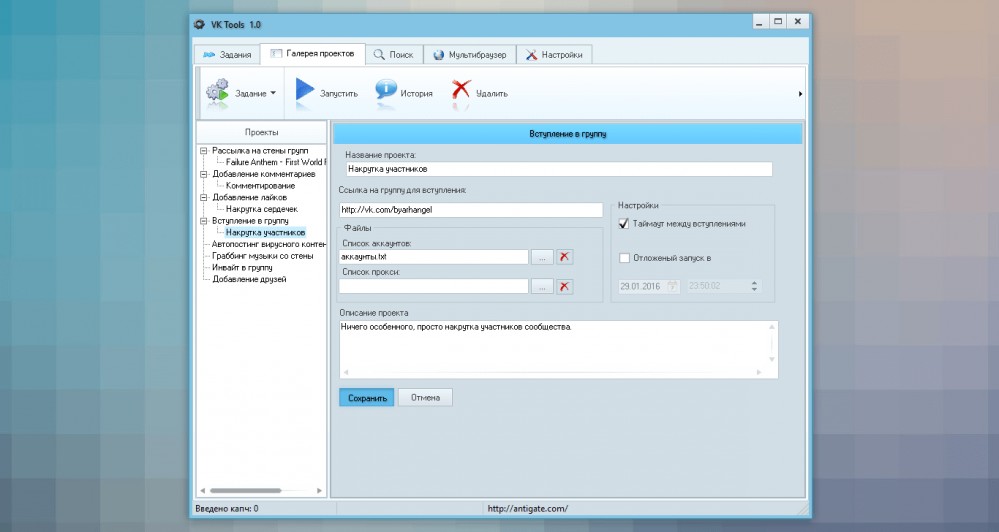Open the Задание gear toolbar icon

(x=217, y=93)
